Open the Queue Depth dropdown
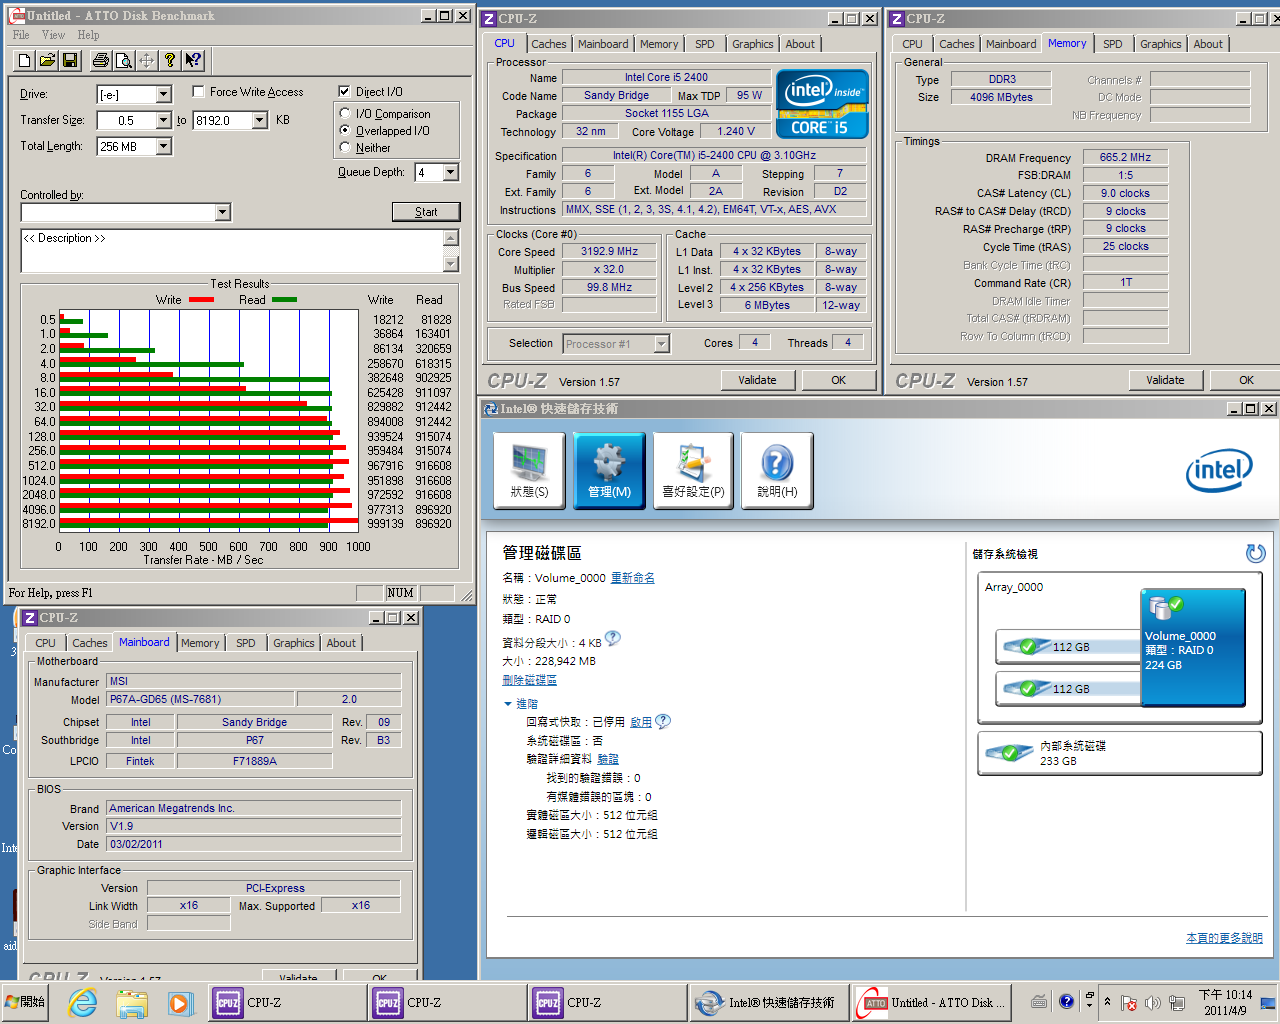1280x1024 pixels. pyautogui.click(x=450, y=172)
